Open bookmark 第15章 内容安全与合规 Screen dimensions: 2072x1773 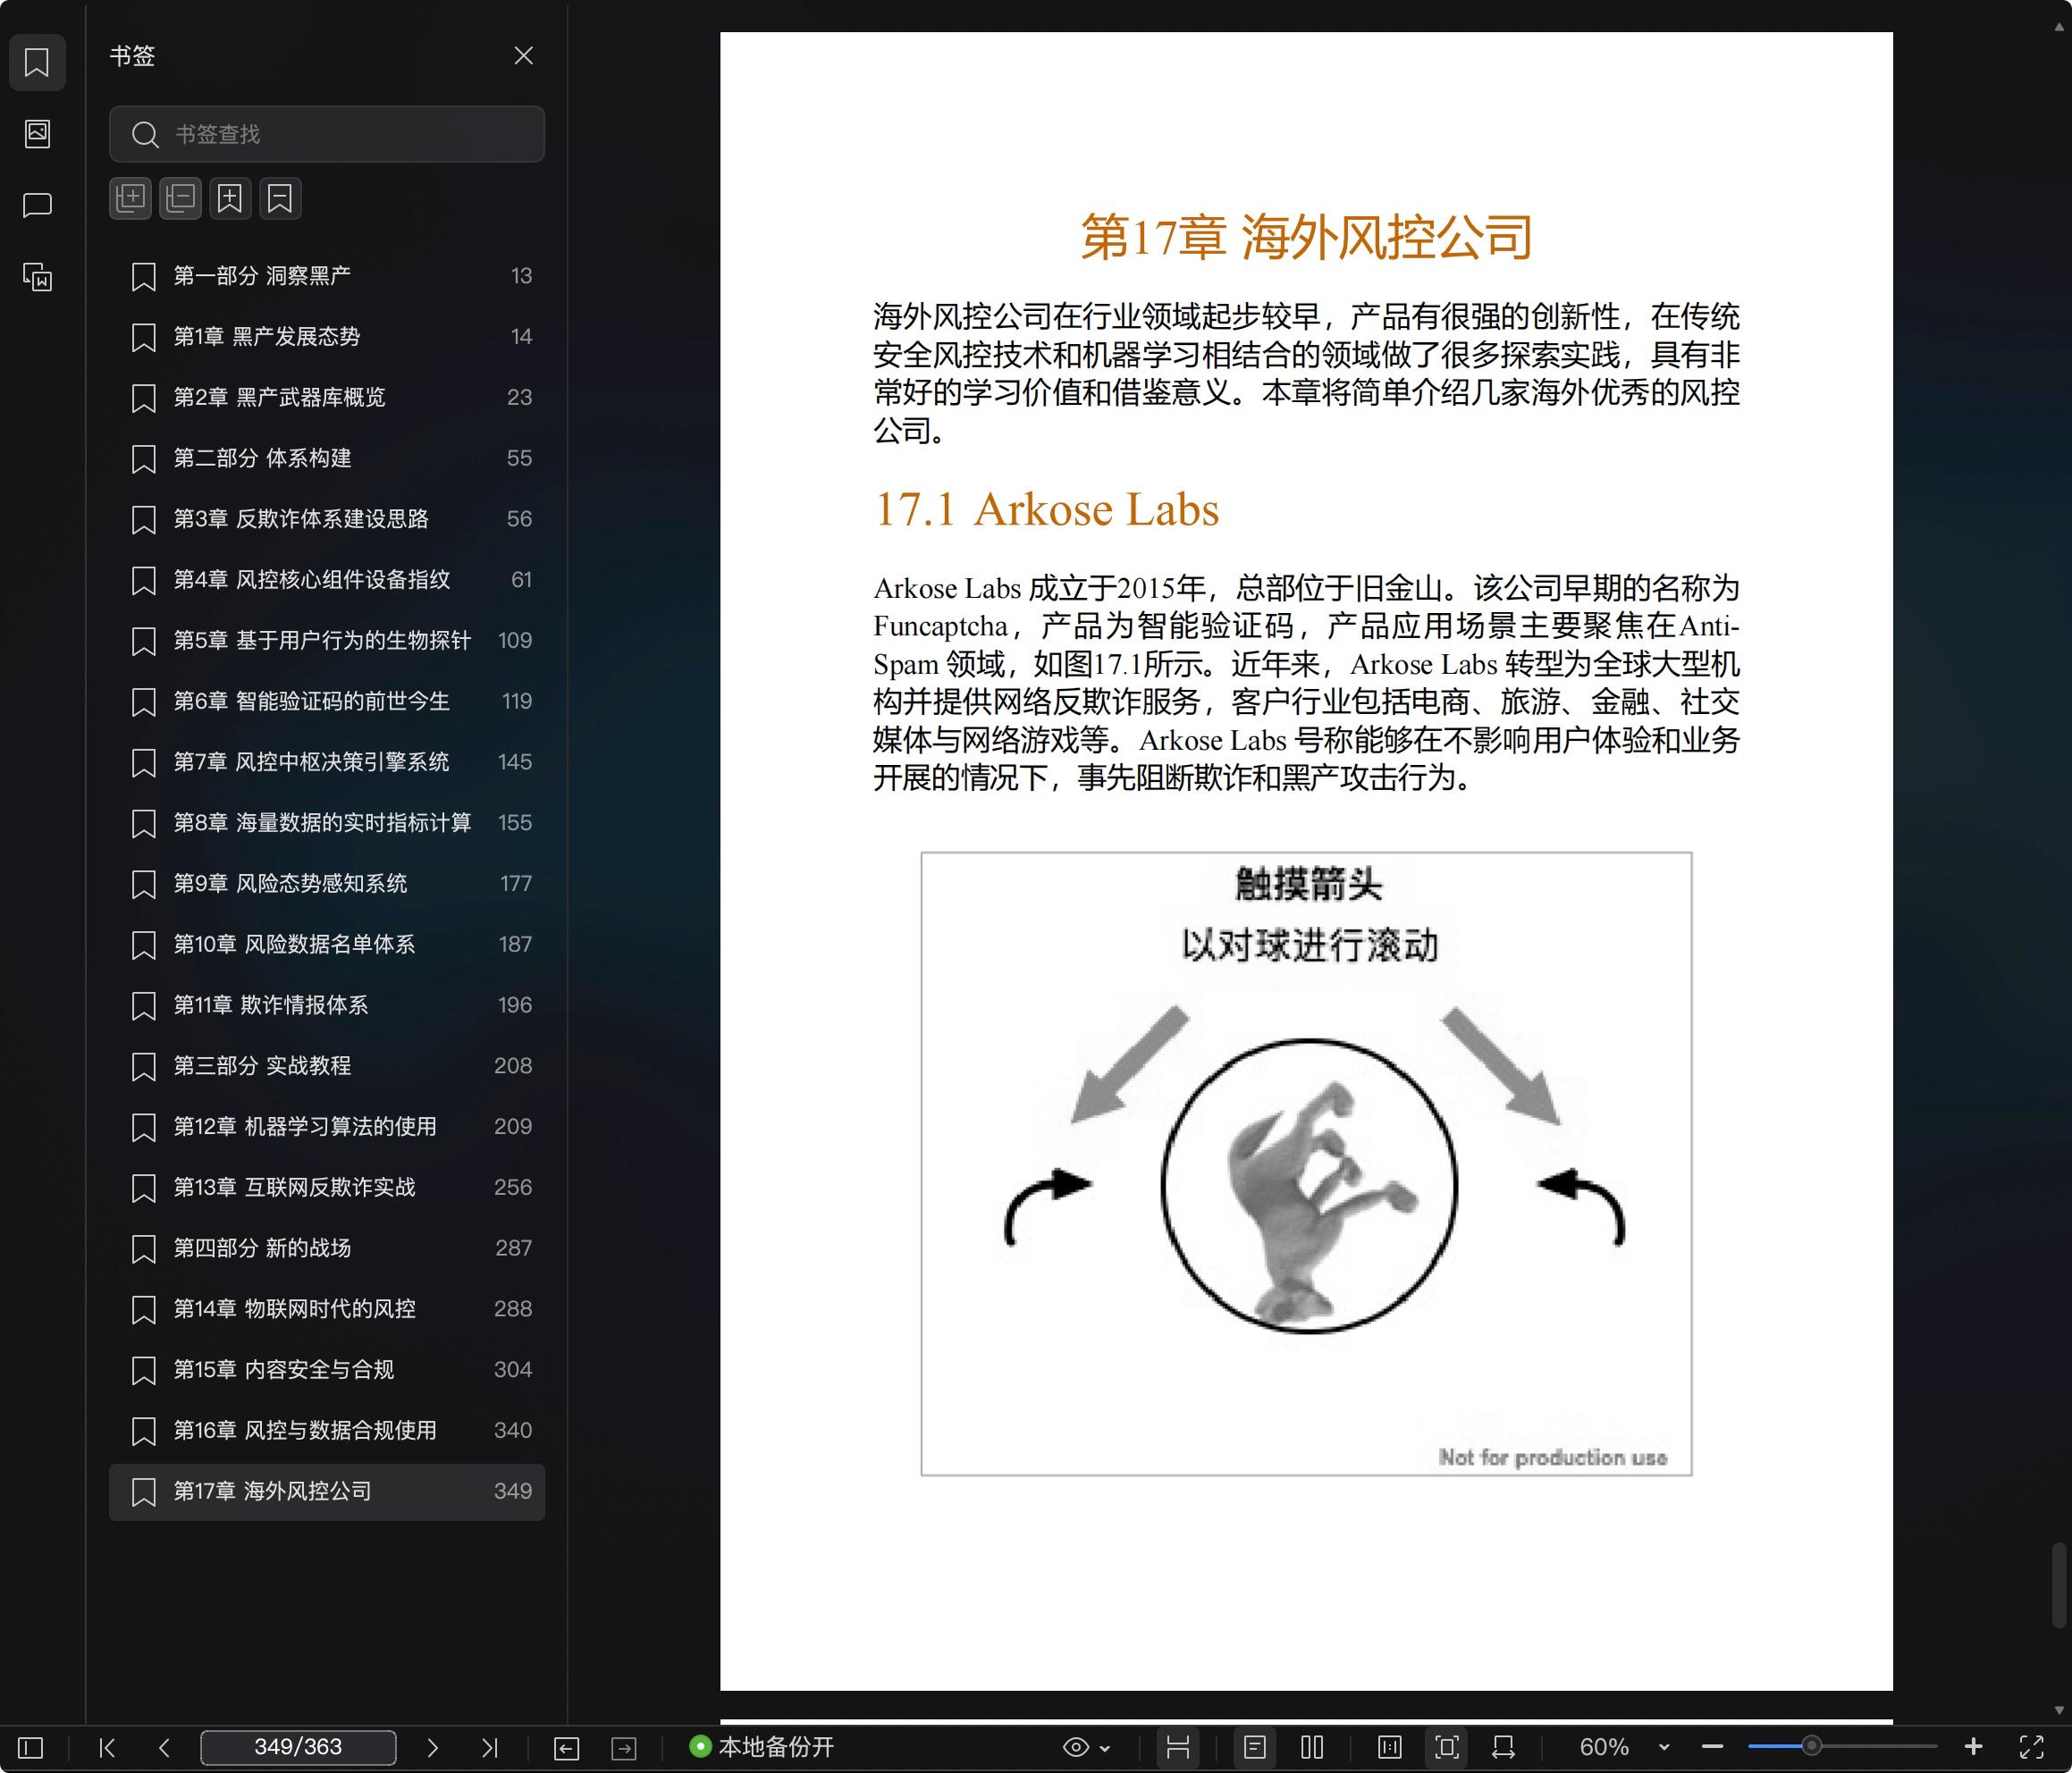pos(327,1369)
